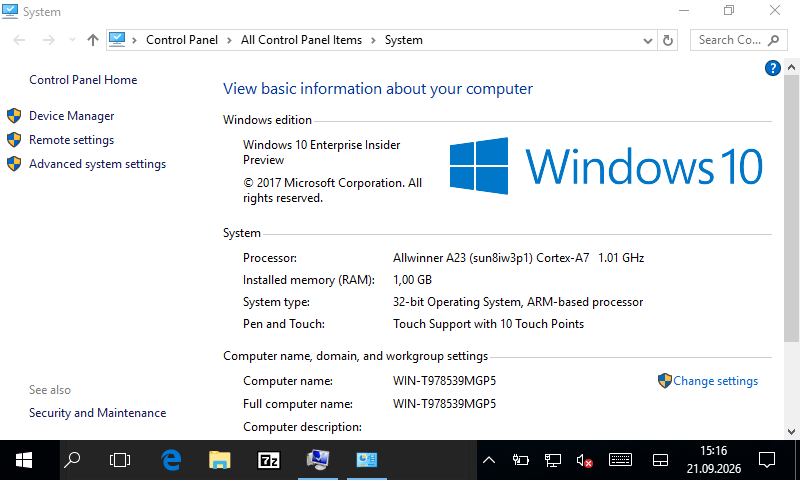Open address bar history dropdown

[647, 40]
